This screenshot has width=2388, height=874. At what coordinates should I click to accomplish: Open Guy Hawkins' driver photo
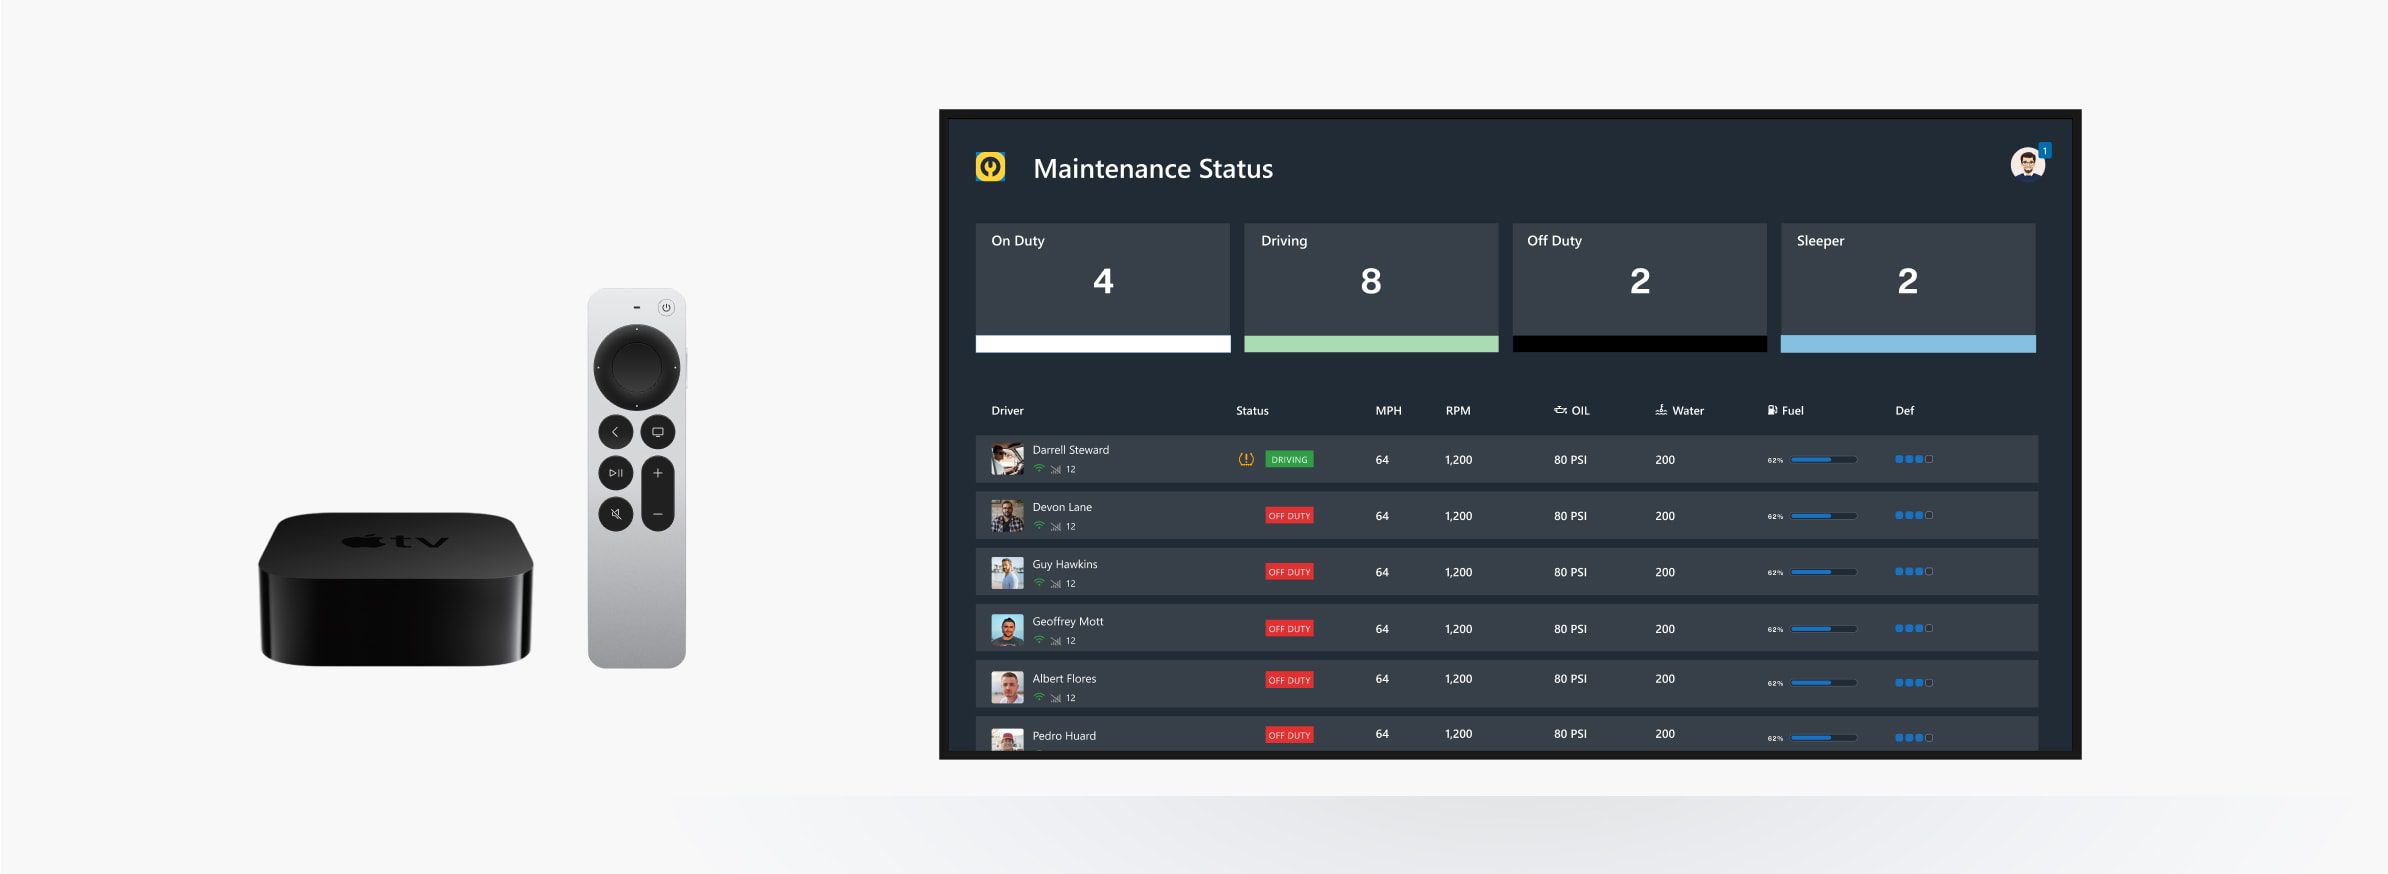(x=1007, y=573)
